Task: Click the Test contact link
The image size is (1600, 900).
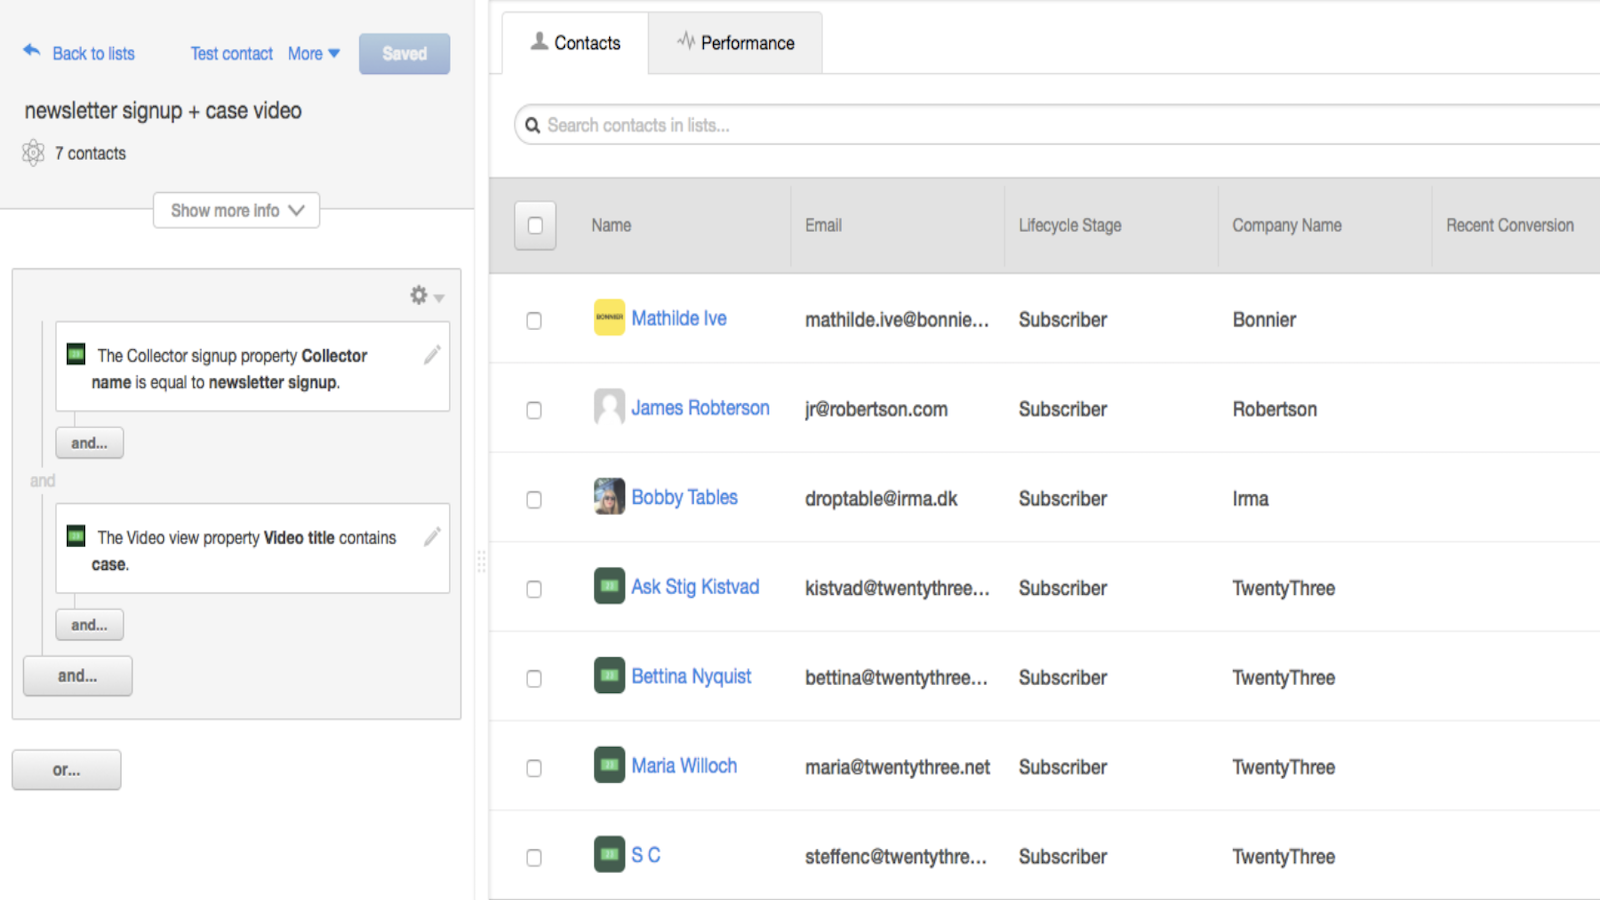Action: click(x=231, y=54)
